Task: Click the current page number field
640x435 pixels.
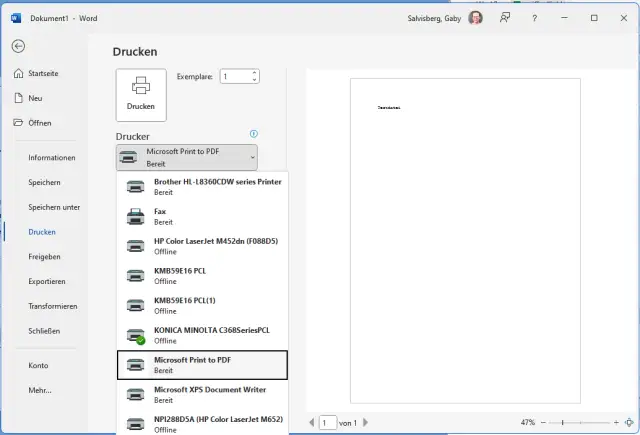Action: (328, 423)
